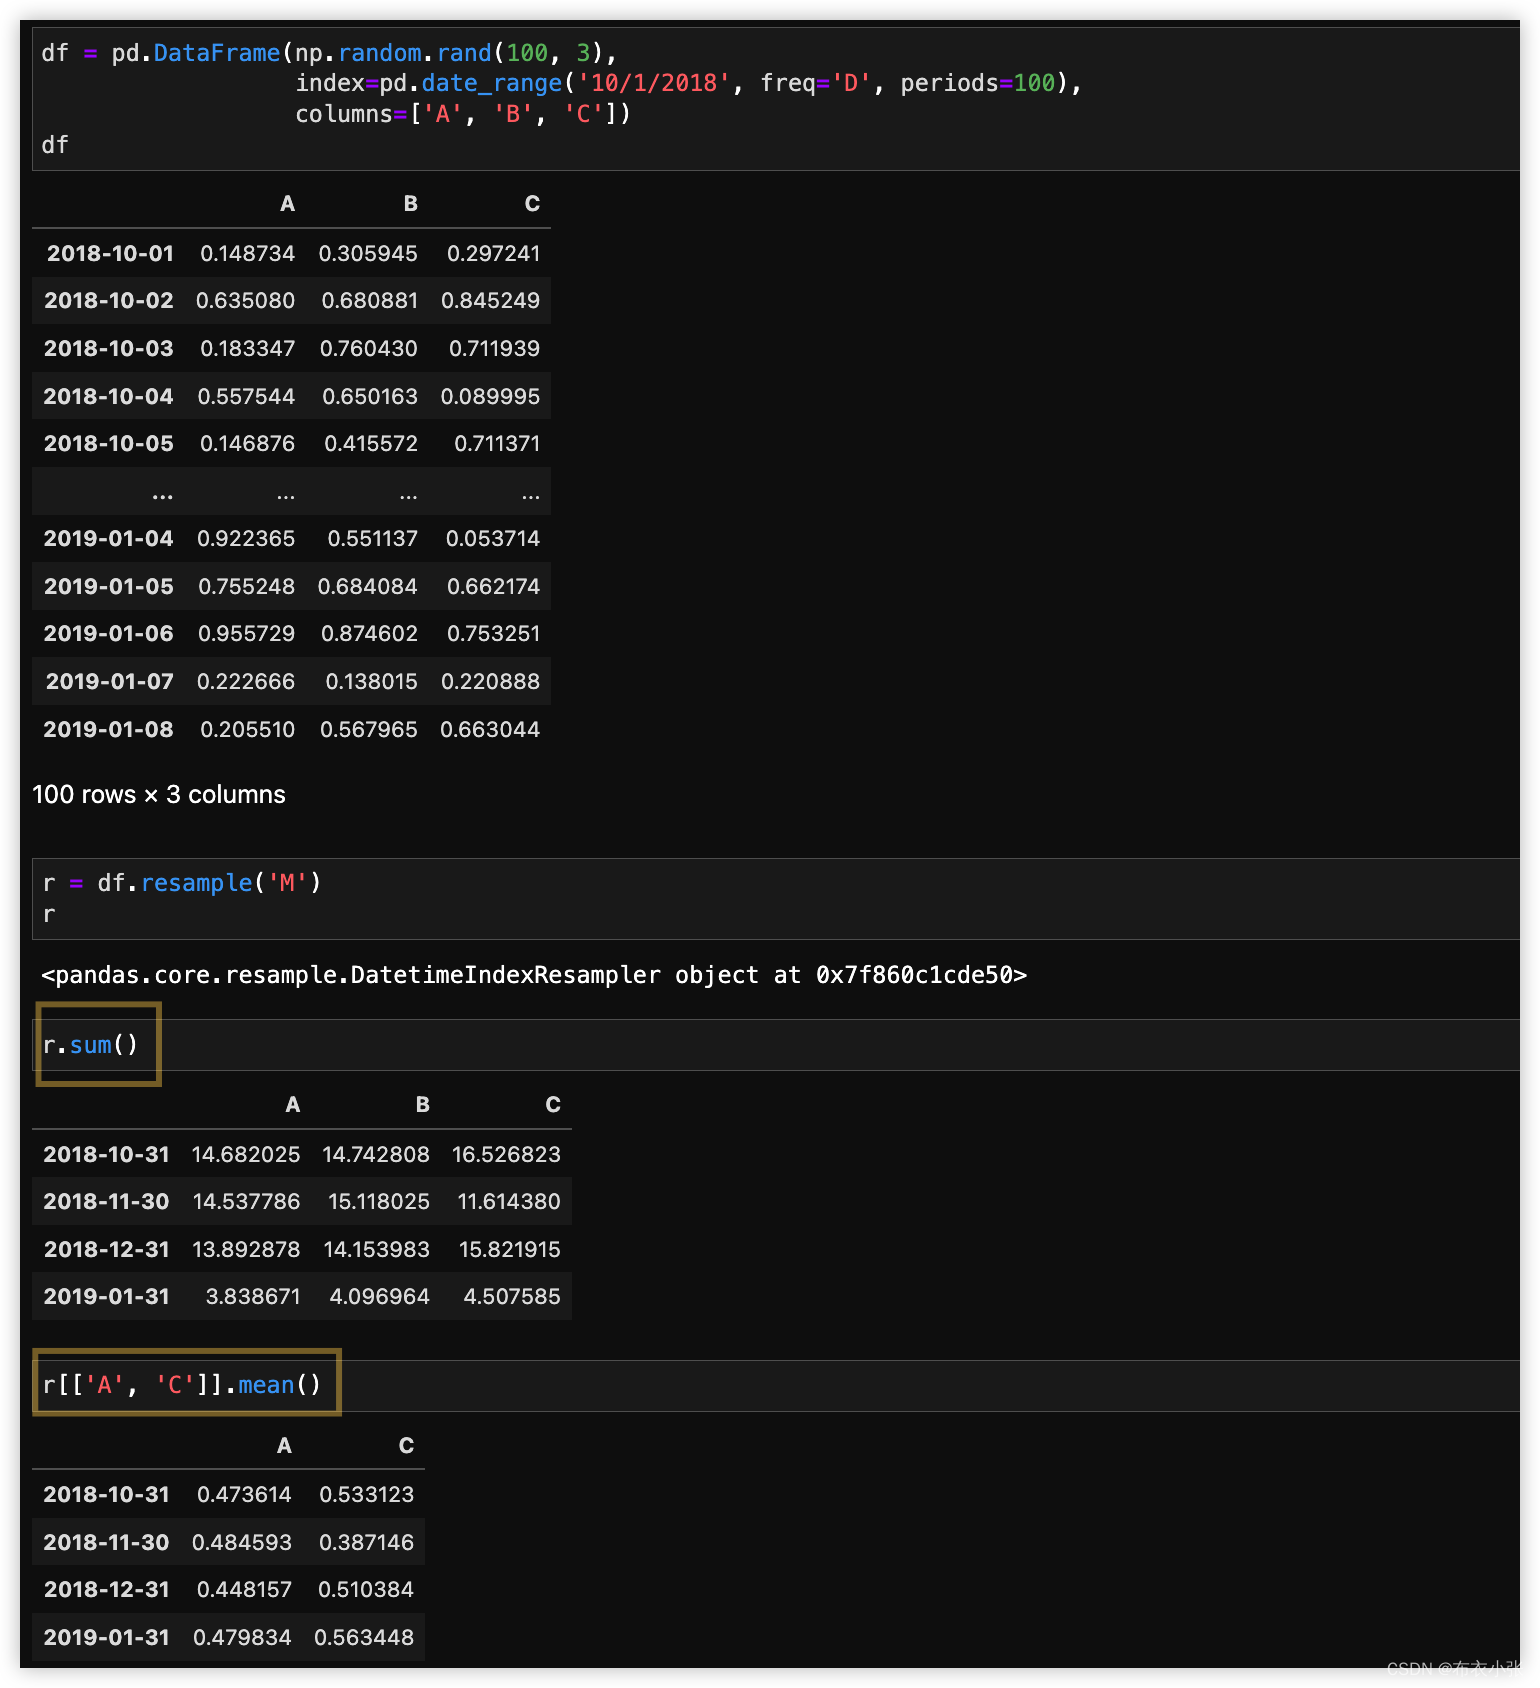
Task: Select index 2018-10-02 in first table
Action: coord(109,301)
